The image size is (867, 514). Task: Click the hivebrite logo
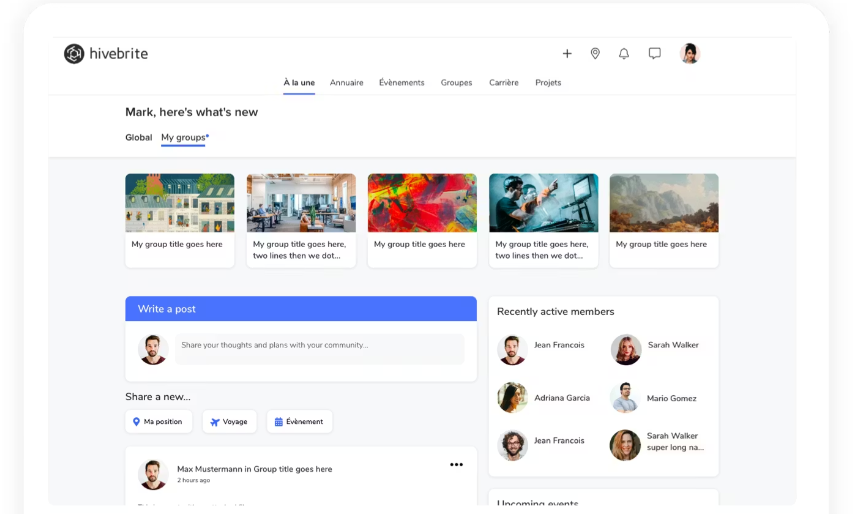(106, 54)
